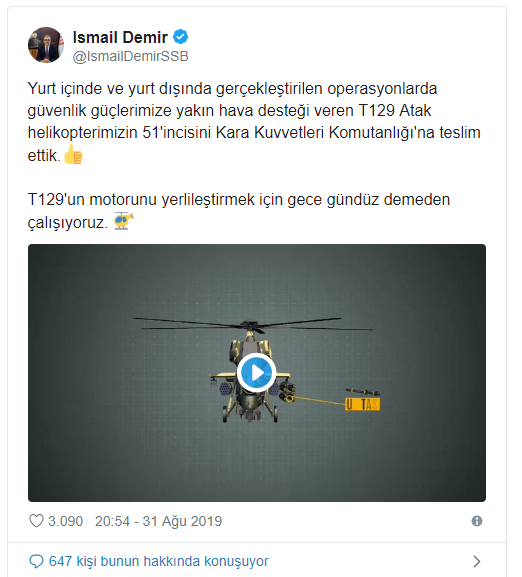Like the tweet with heart icon
Viewport: 522px width, 577px height.
36,521
